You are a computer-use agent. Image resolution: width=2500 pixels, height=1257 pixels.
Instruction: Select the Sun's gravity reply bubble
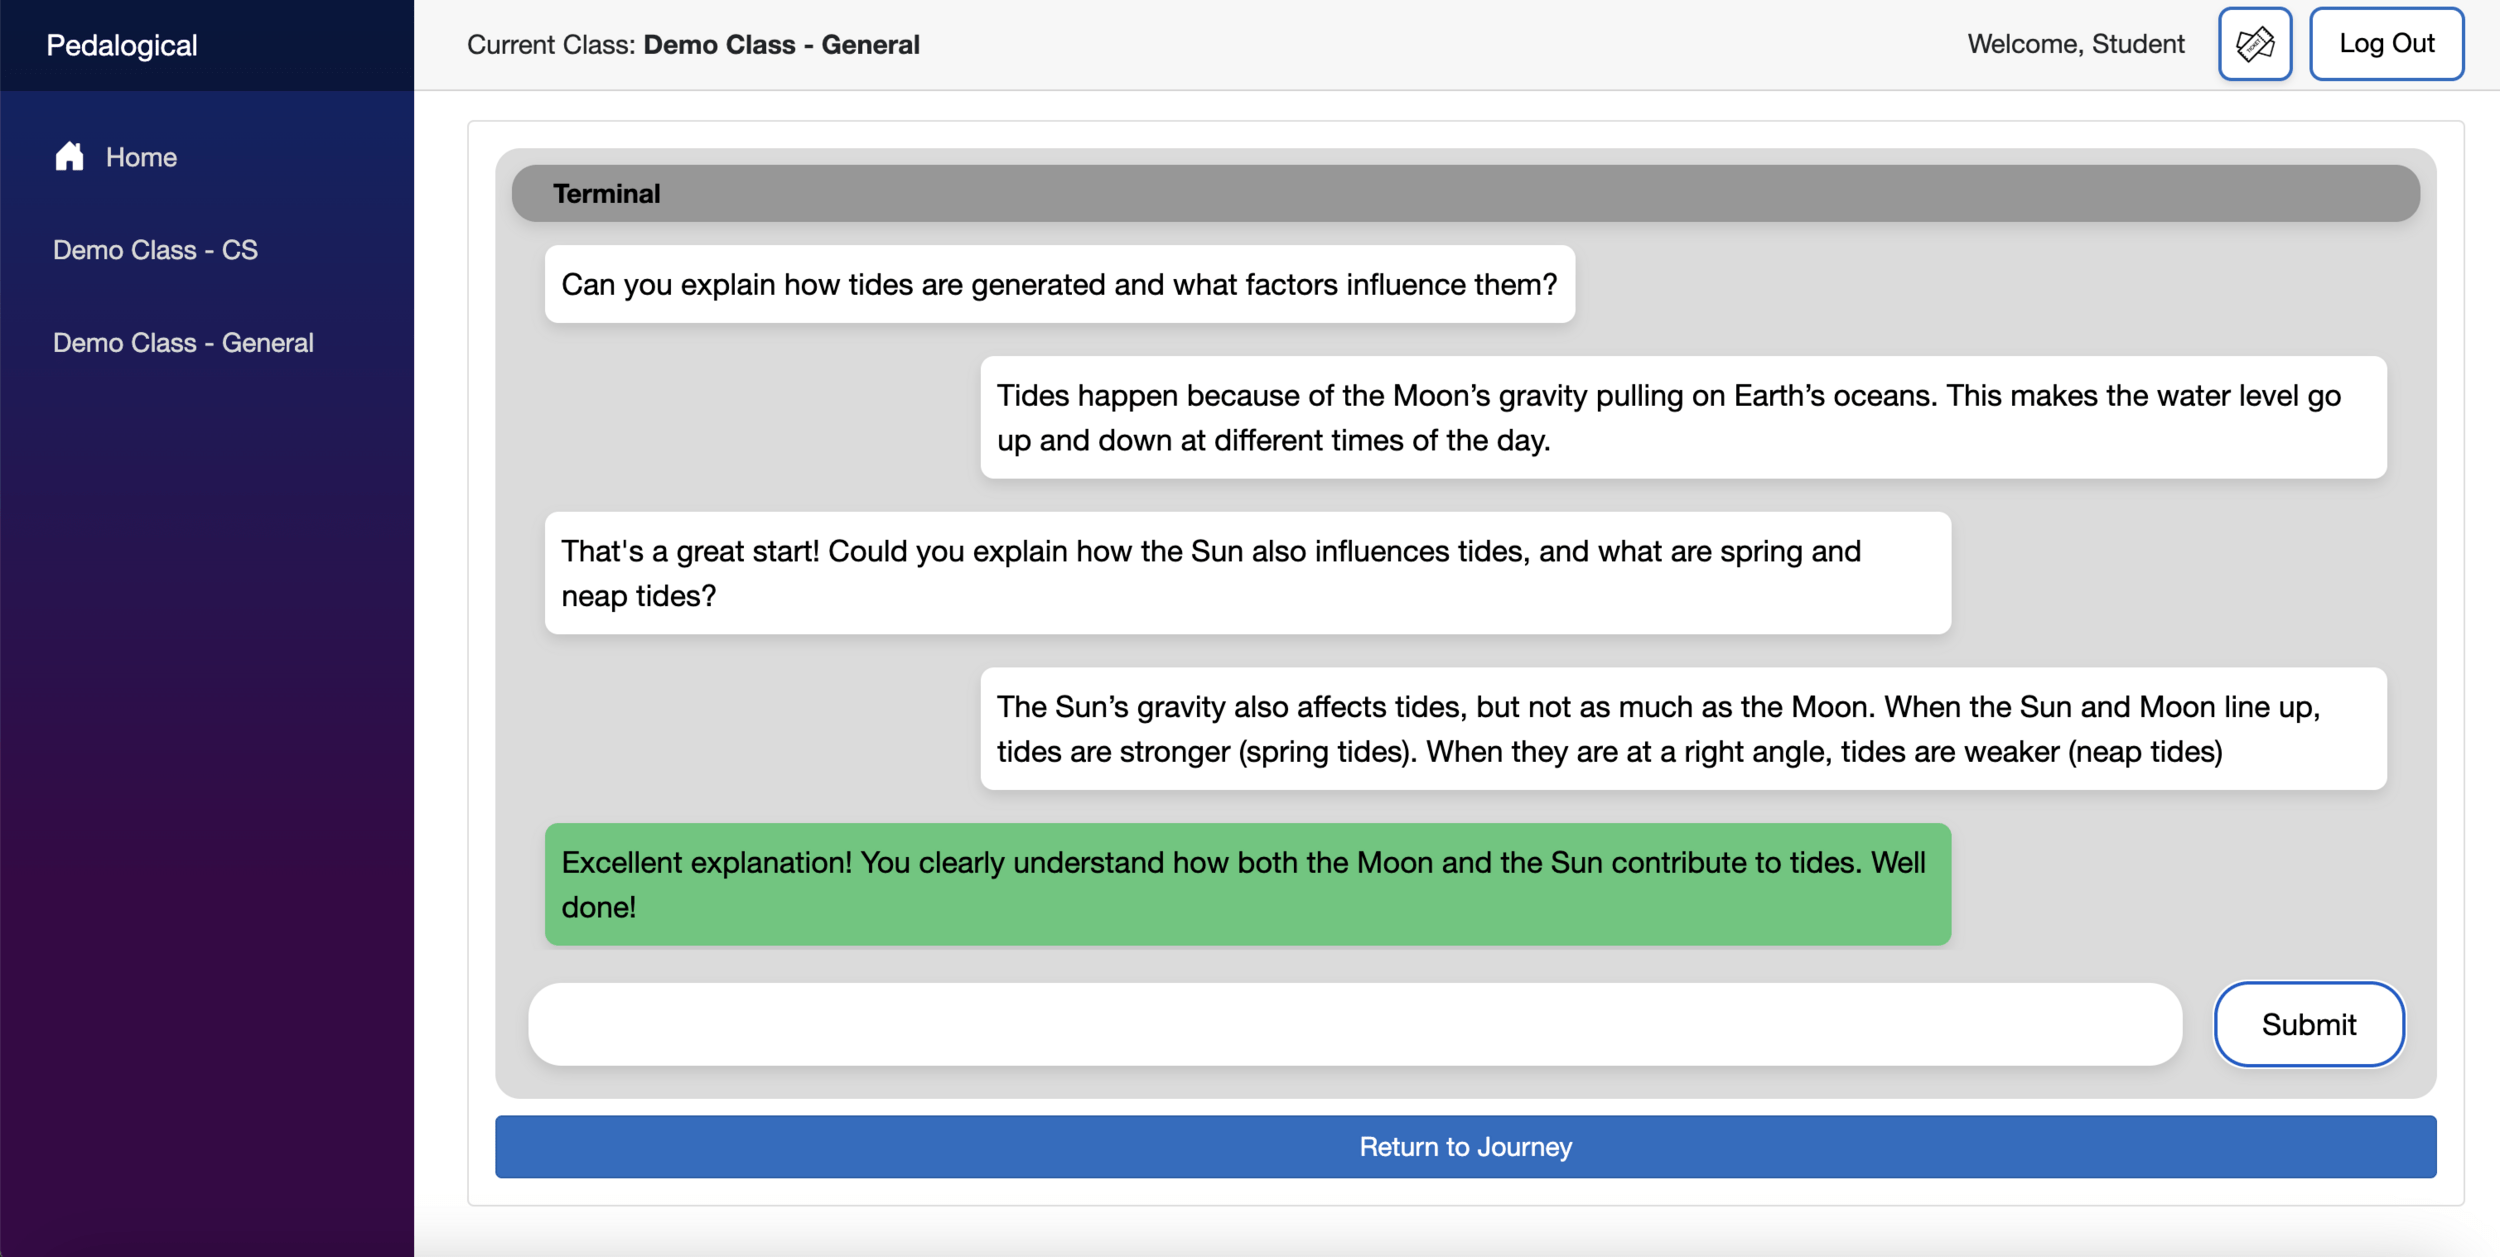pyautogui.click(x=1682, y=729)
